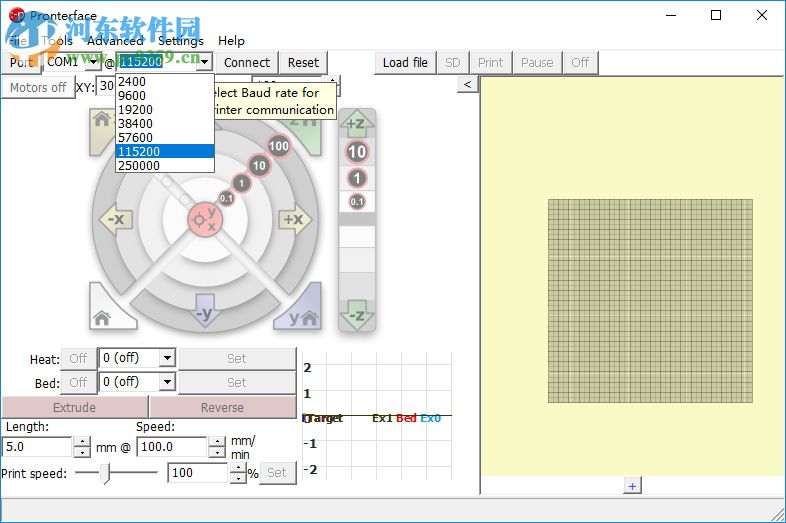Image resolution: width=786 pixels, height=523 pixels.
Task: Click the extrude Speed spinner arrows
Action: tap(217, 447)
